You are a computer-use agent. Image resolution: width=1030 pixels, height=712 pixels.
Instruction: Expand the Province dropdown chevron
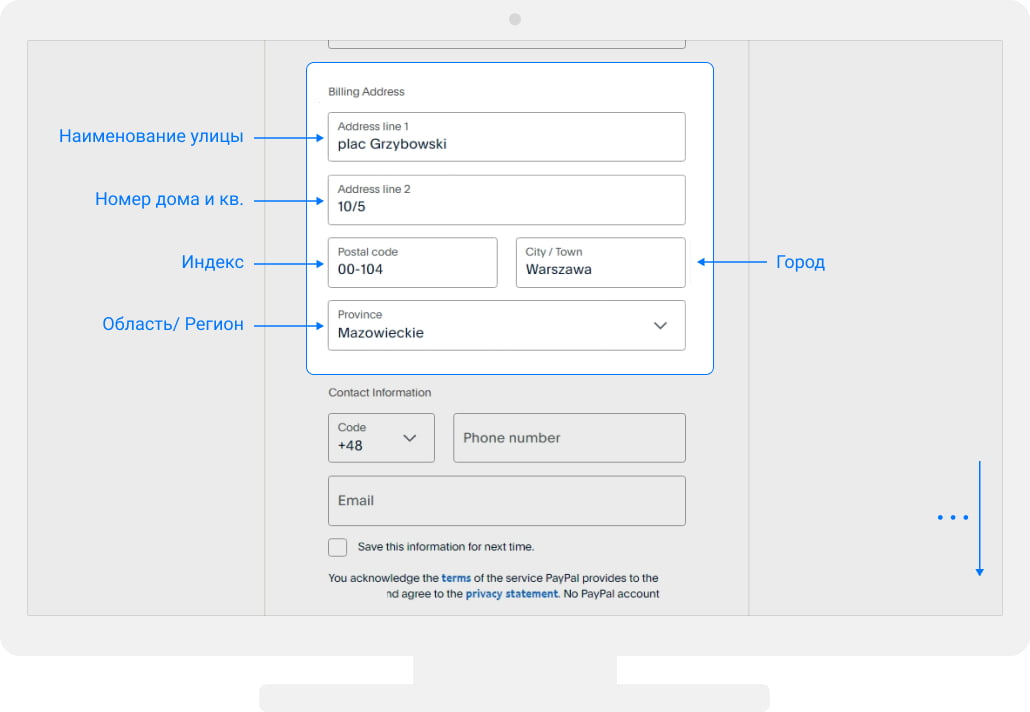tap(660, 325)
